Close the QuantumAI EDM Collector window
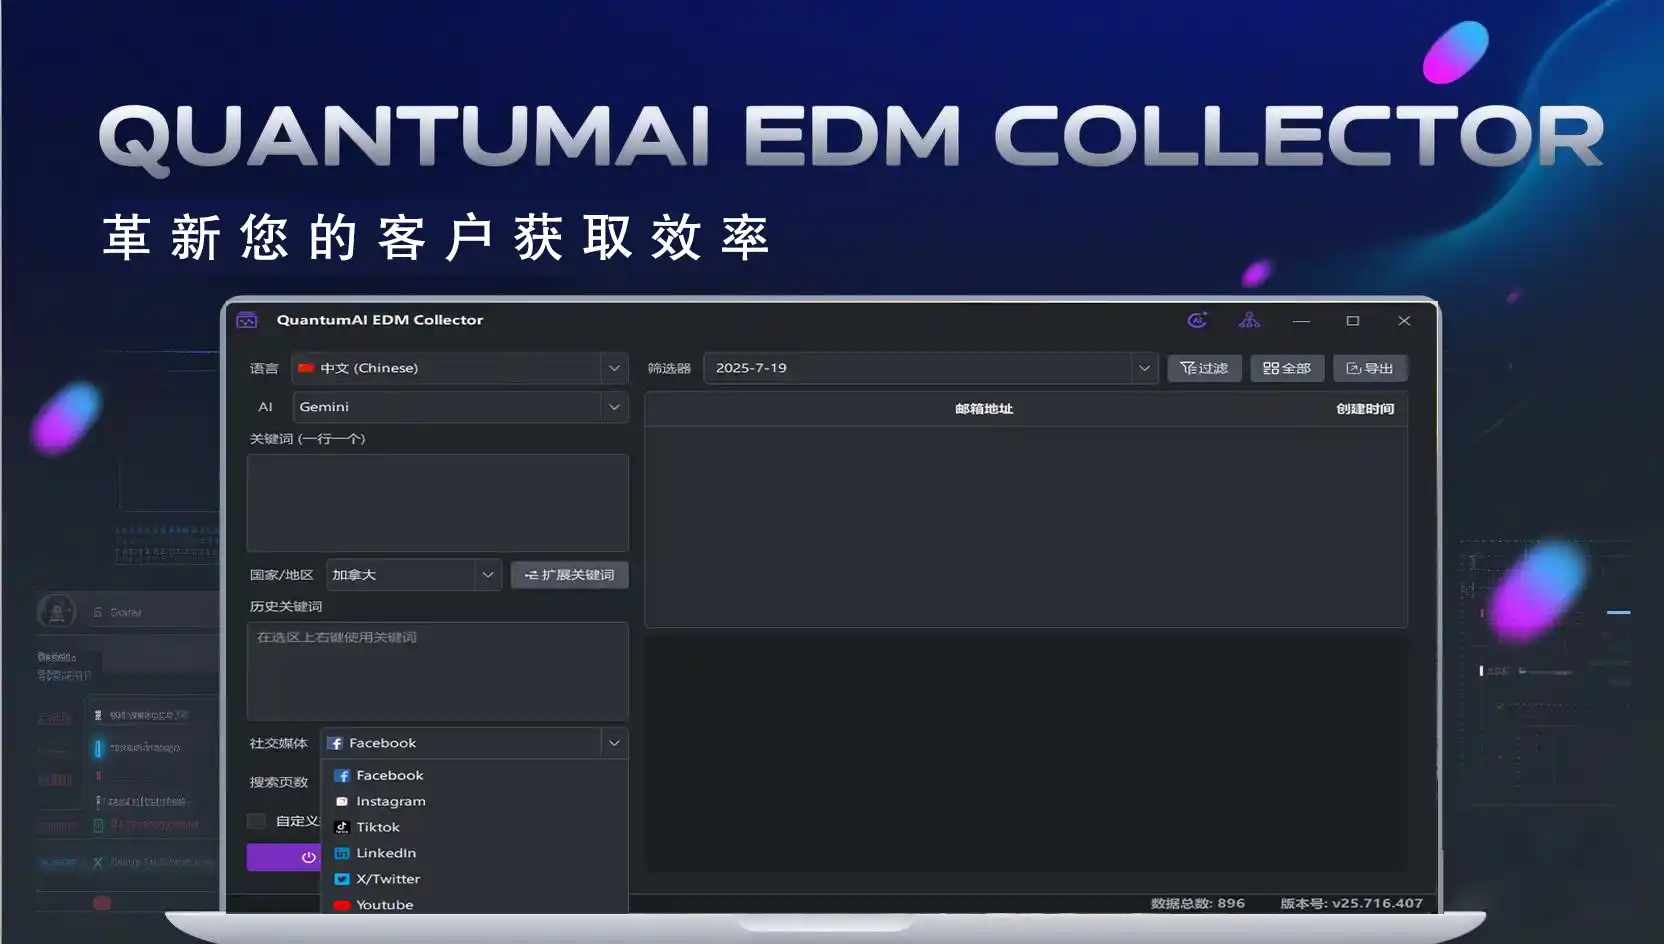Viewport: 1664px width, 944px height. [1404, 321]
